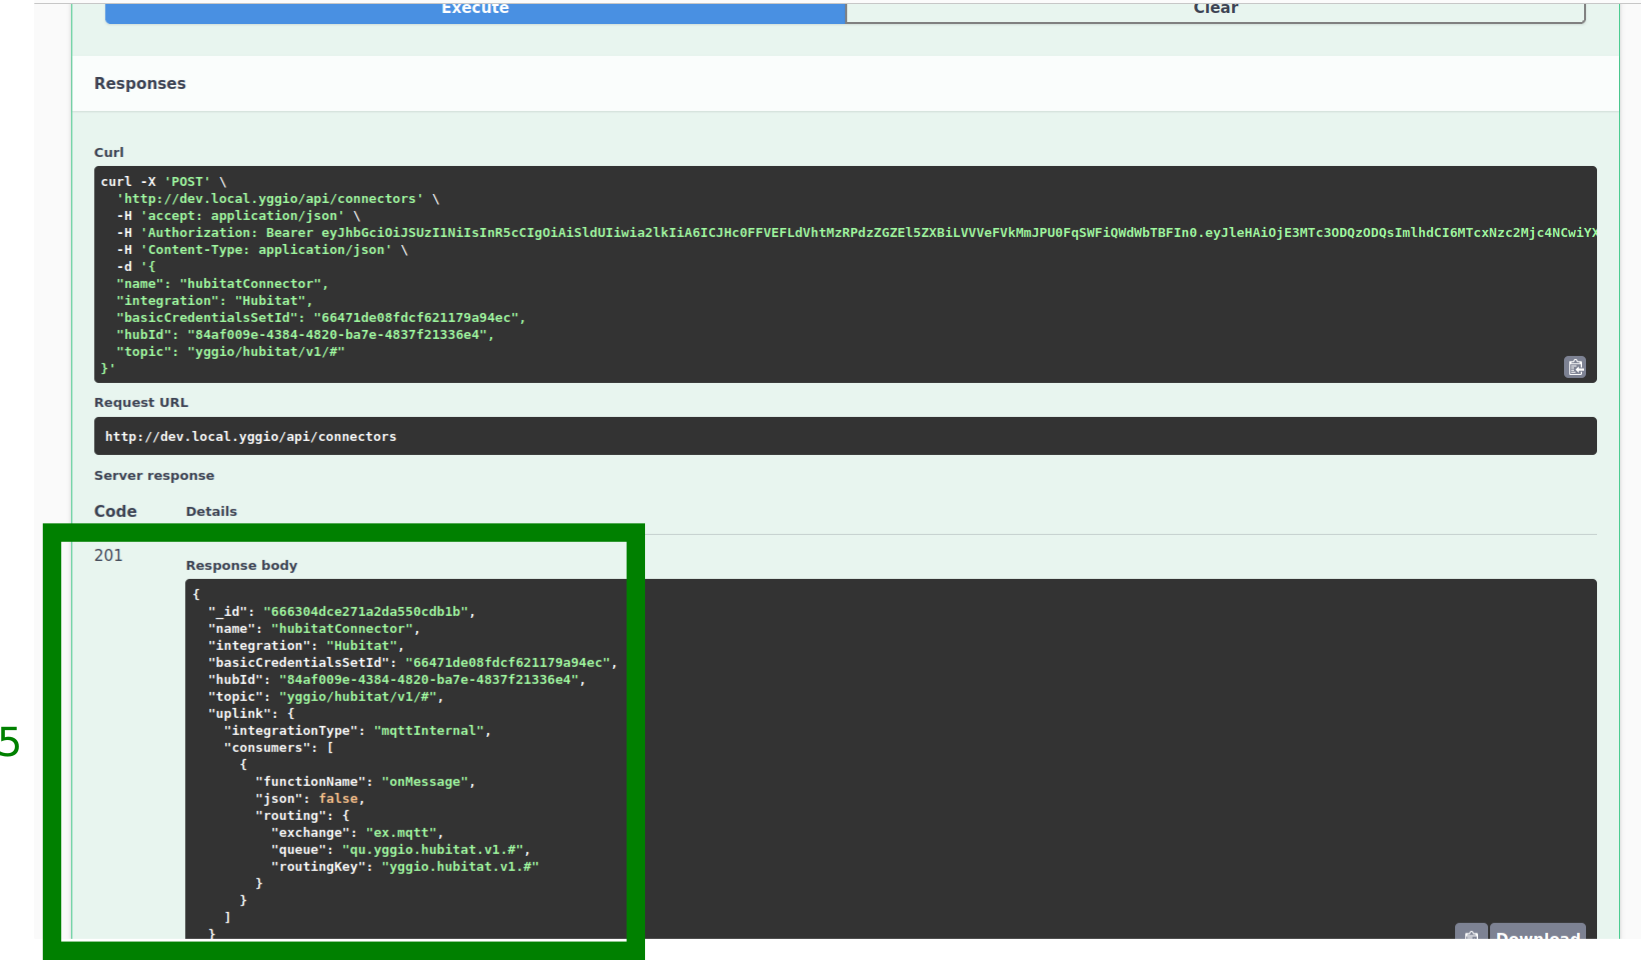The height and width of the screenshot is (960, 1641).
Task: Select the Request URL http://dev.local.yggio/api/connectors
Action: 250,437
